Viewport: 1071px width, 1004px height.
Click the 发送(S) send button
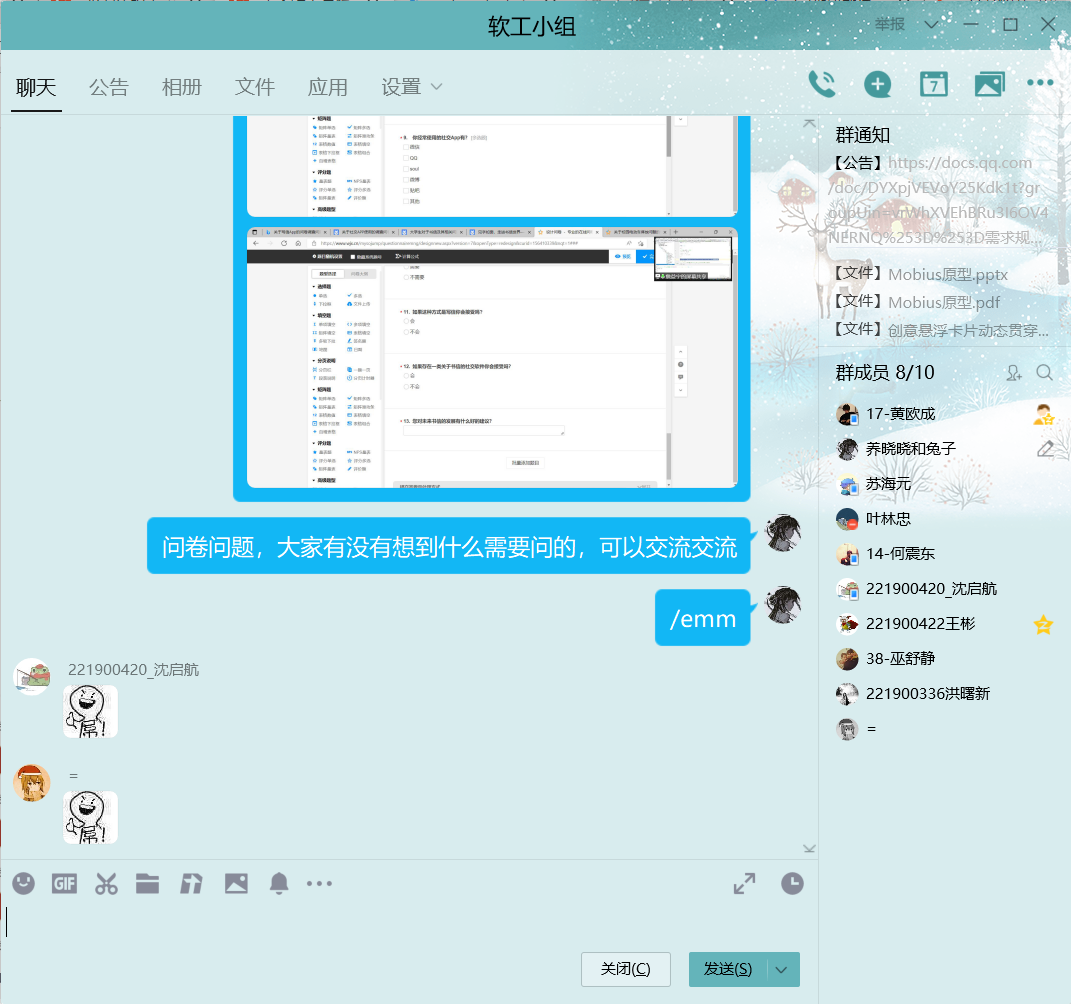click(728, 970)
